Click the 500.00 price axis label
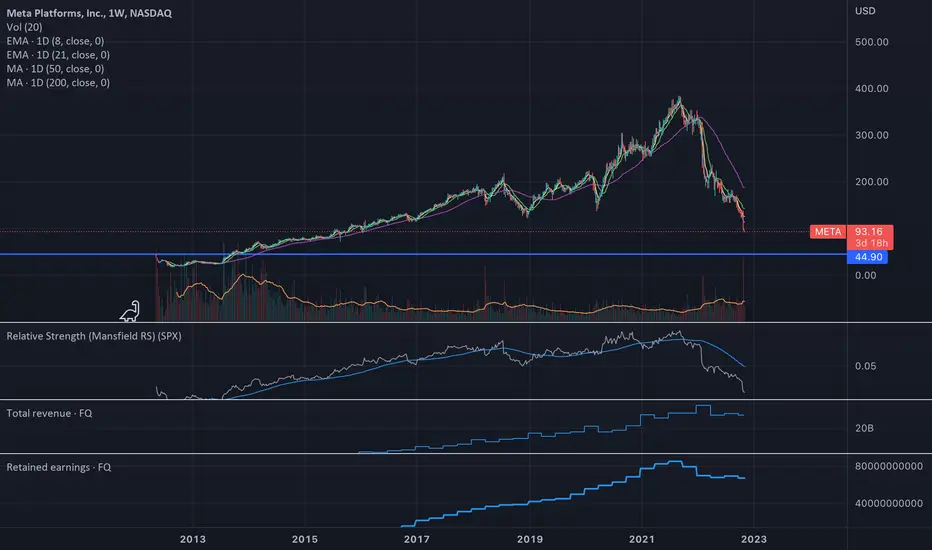The width and height of the screenshot is (932, 550). point(872,42)
